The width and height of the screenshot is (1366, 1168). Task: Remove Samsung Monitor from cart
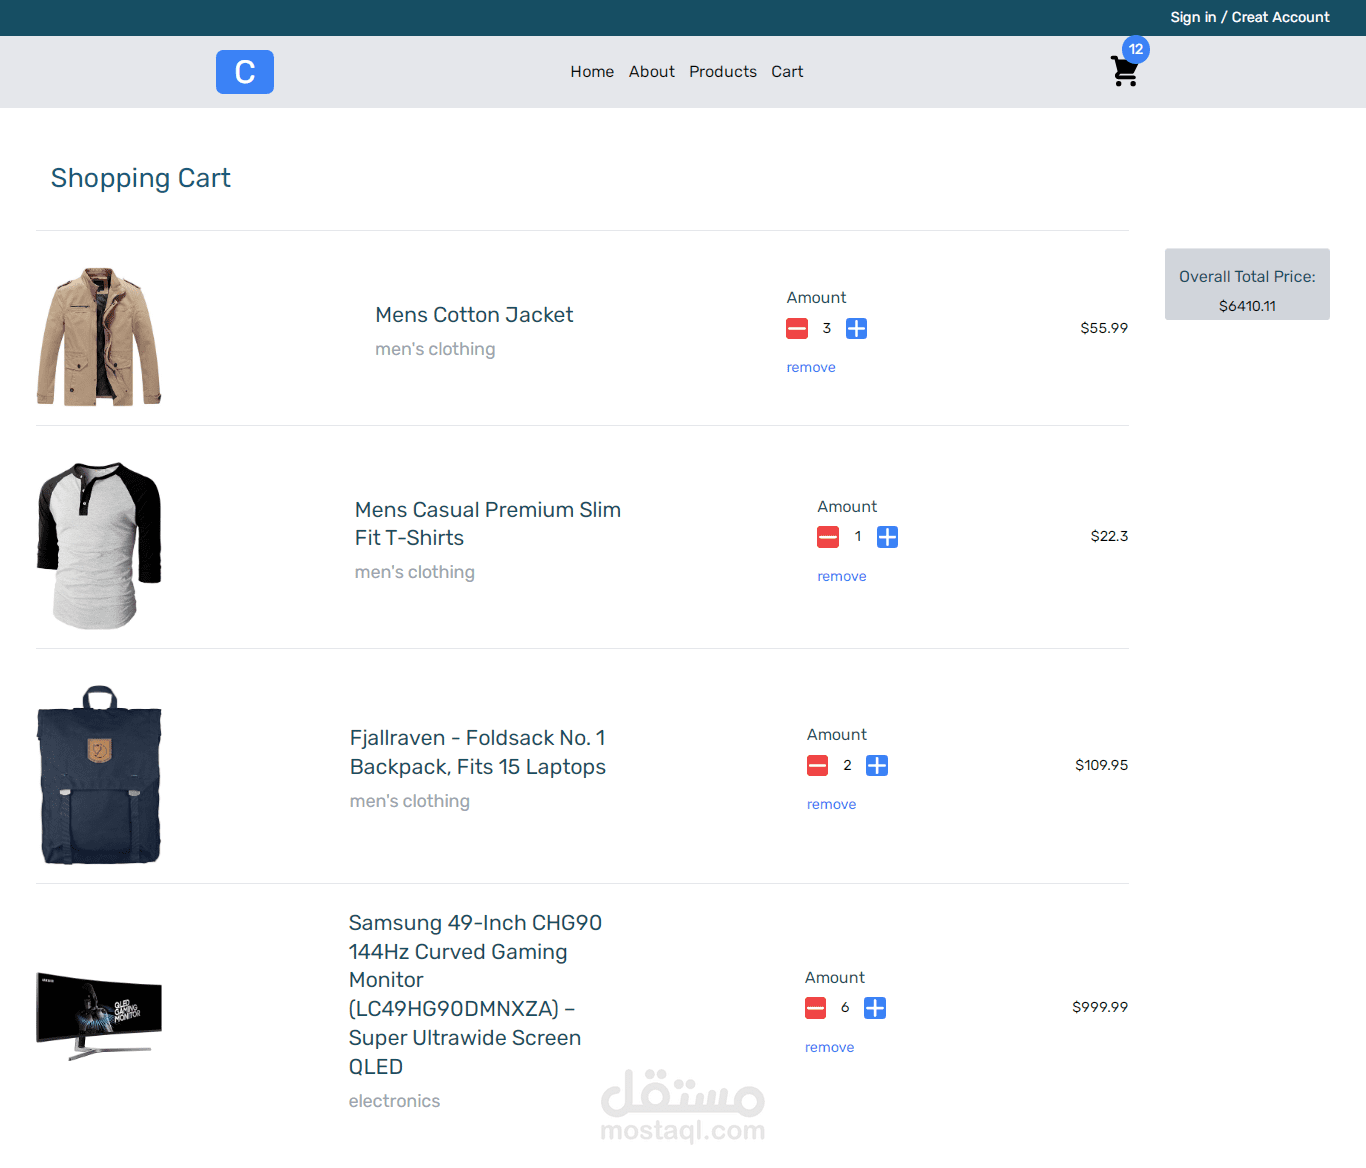[830, 1048]
